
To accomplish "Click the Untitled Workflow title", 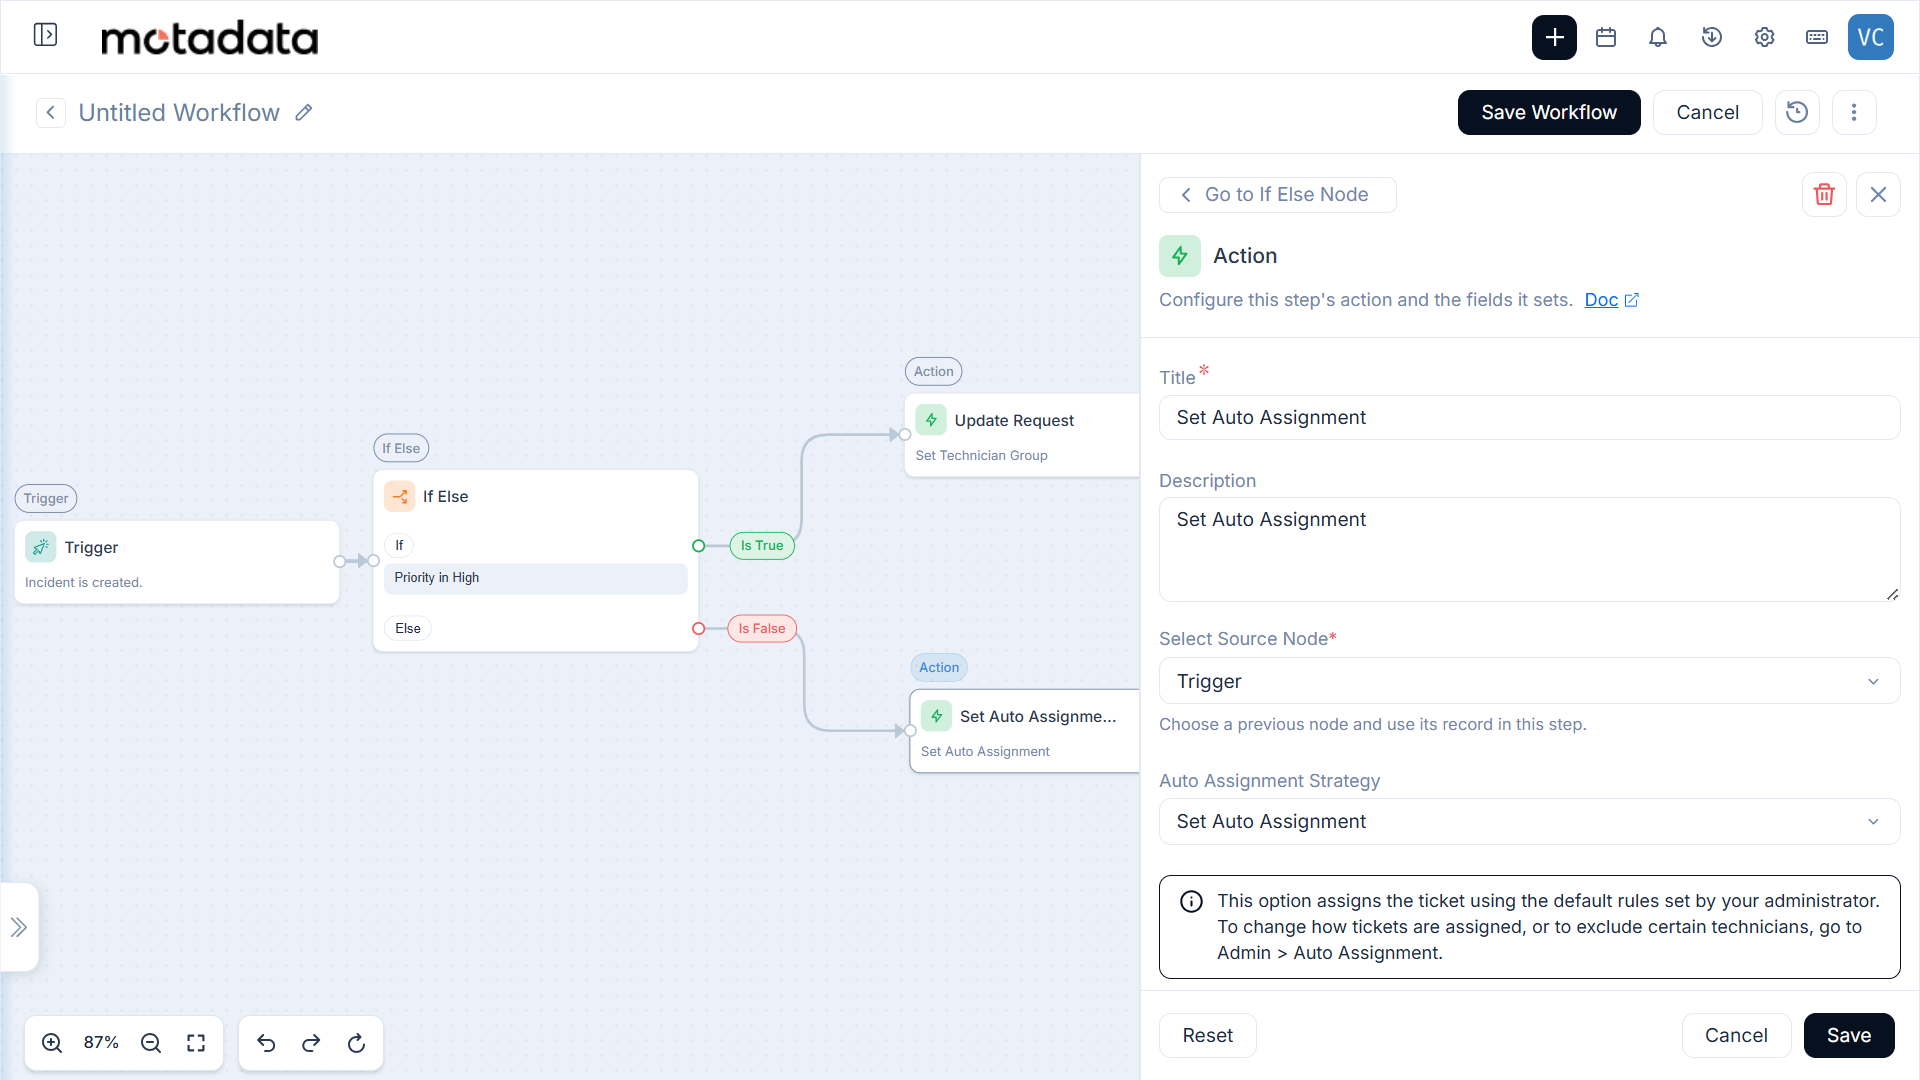I will click(179, 112).
